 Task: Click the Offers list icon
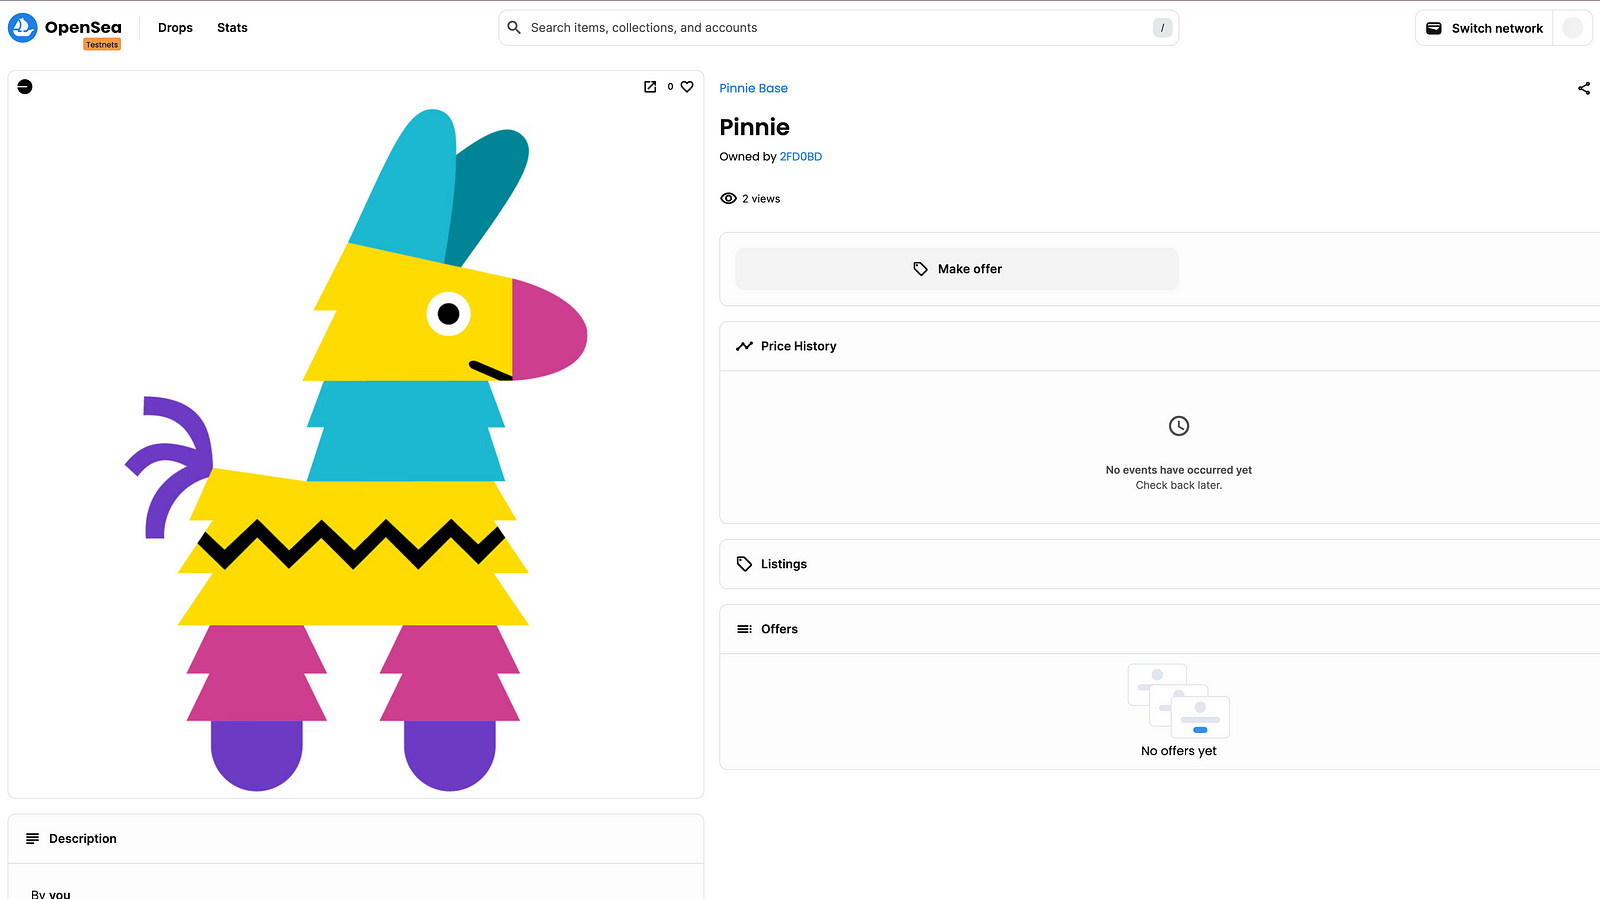coord(744,629)
